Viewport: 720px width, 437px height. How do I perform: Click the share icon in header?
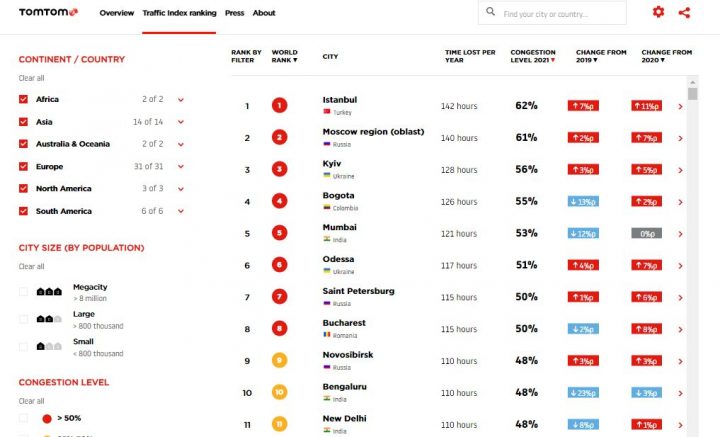(684, 12)
